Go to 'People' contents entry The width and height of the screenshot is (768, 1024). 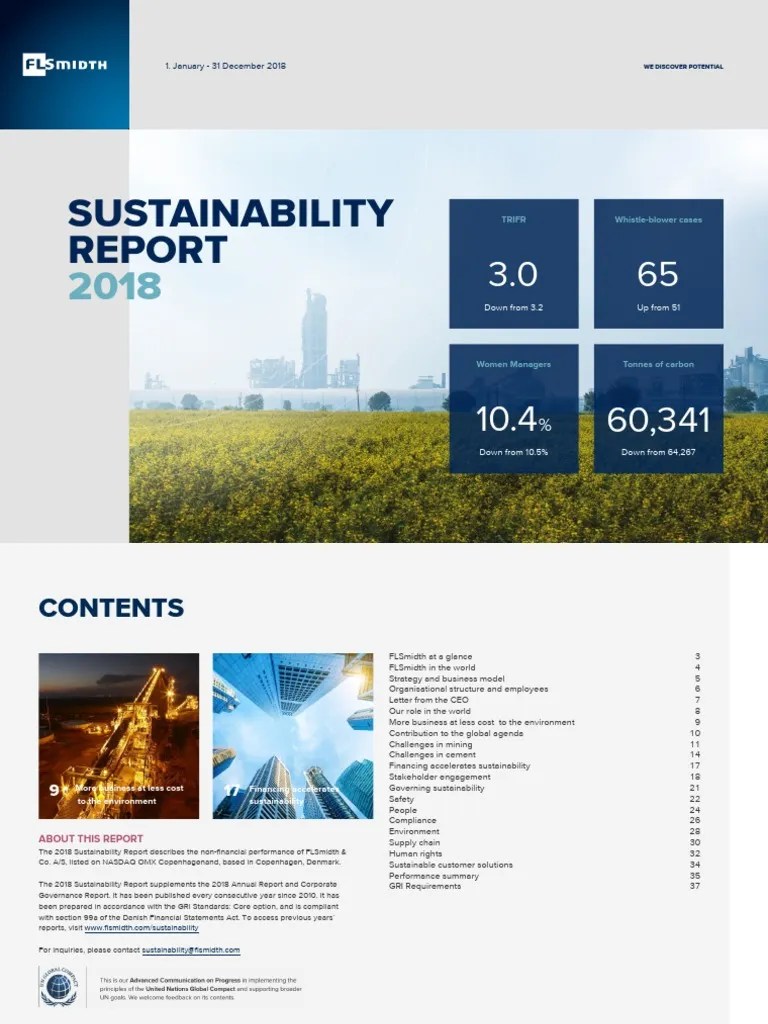402,810
